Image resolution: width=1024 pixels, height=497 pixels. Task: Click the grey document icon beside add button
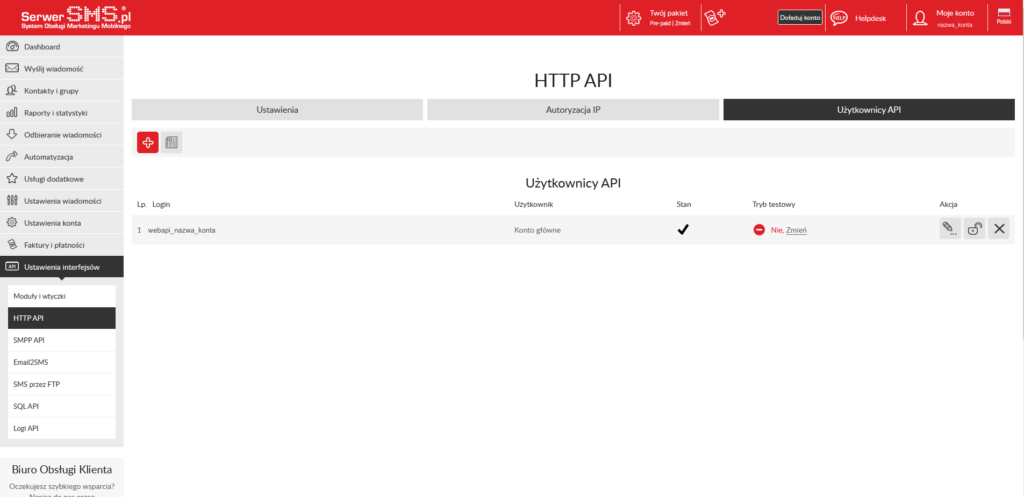(172, 143)
